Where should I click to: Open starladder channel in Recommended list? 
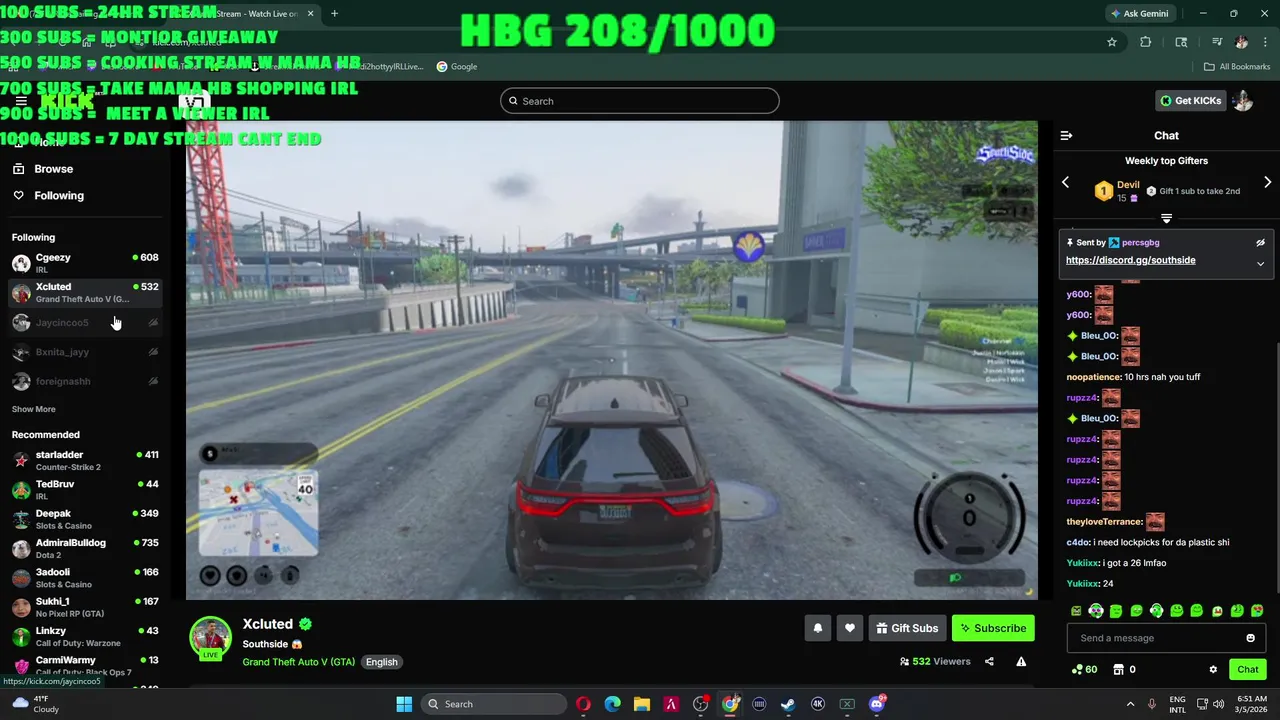coord(85,460)
